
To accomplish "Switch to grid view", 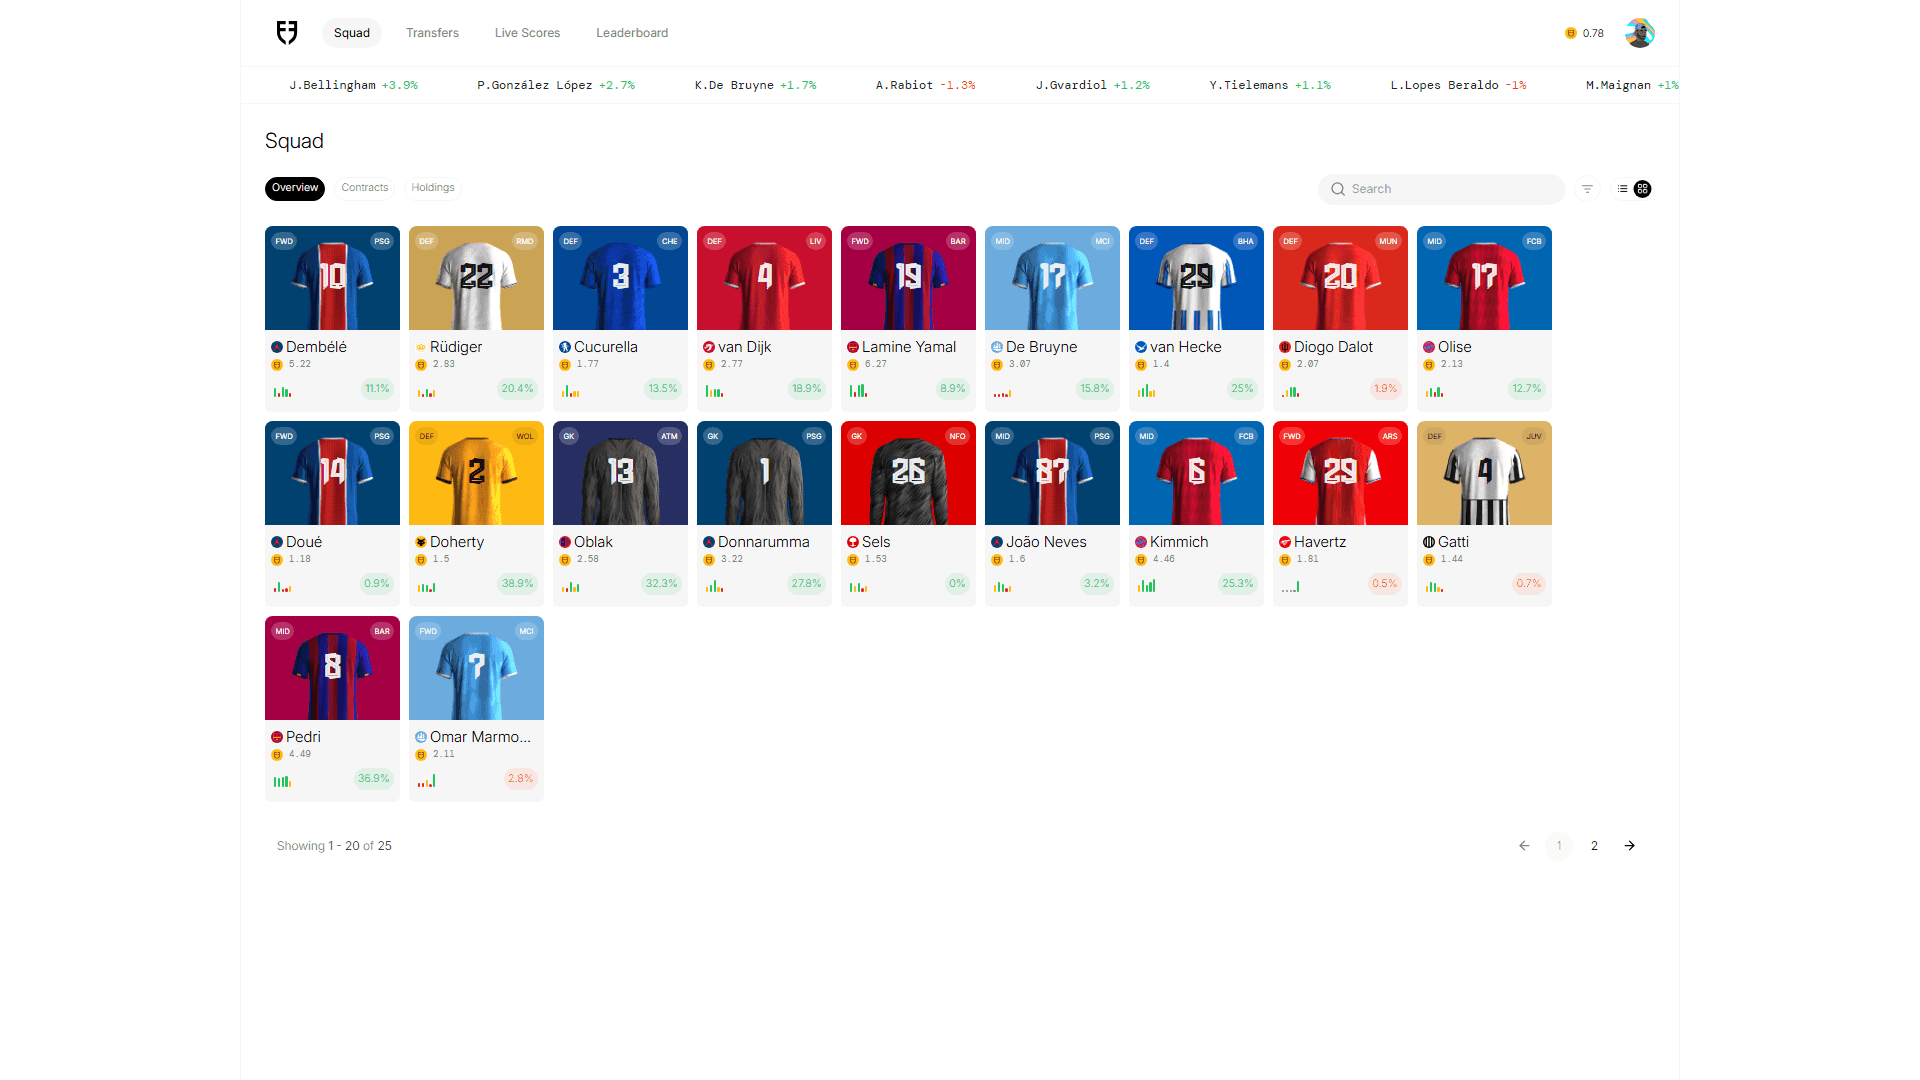I will click(1642, 189).
